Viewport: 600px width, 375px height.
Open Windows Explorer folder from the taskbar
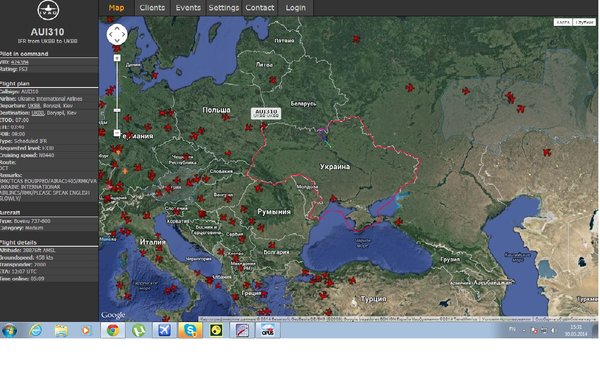(61, 330)
